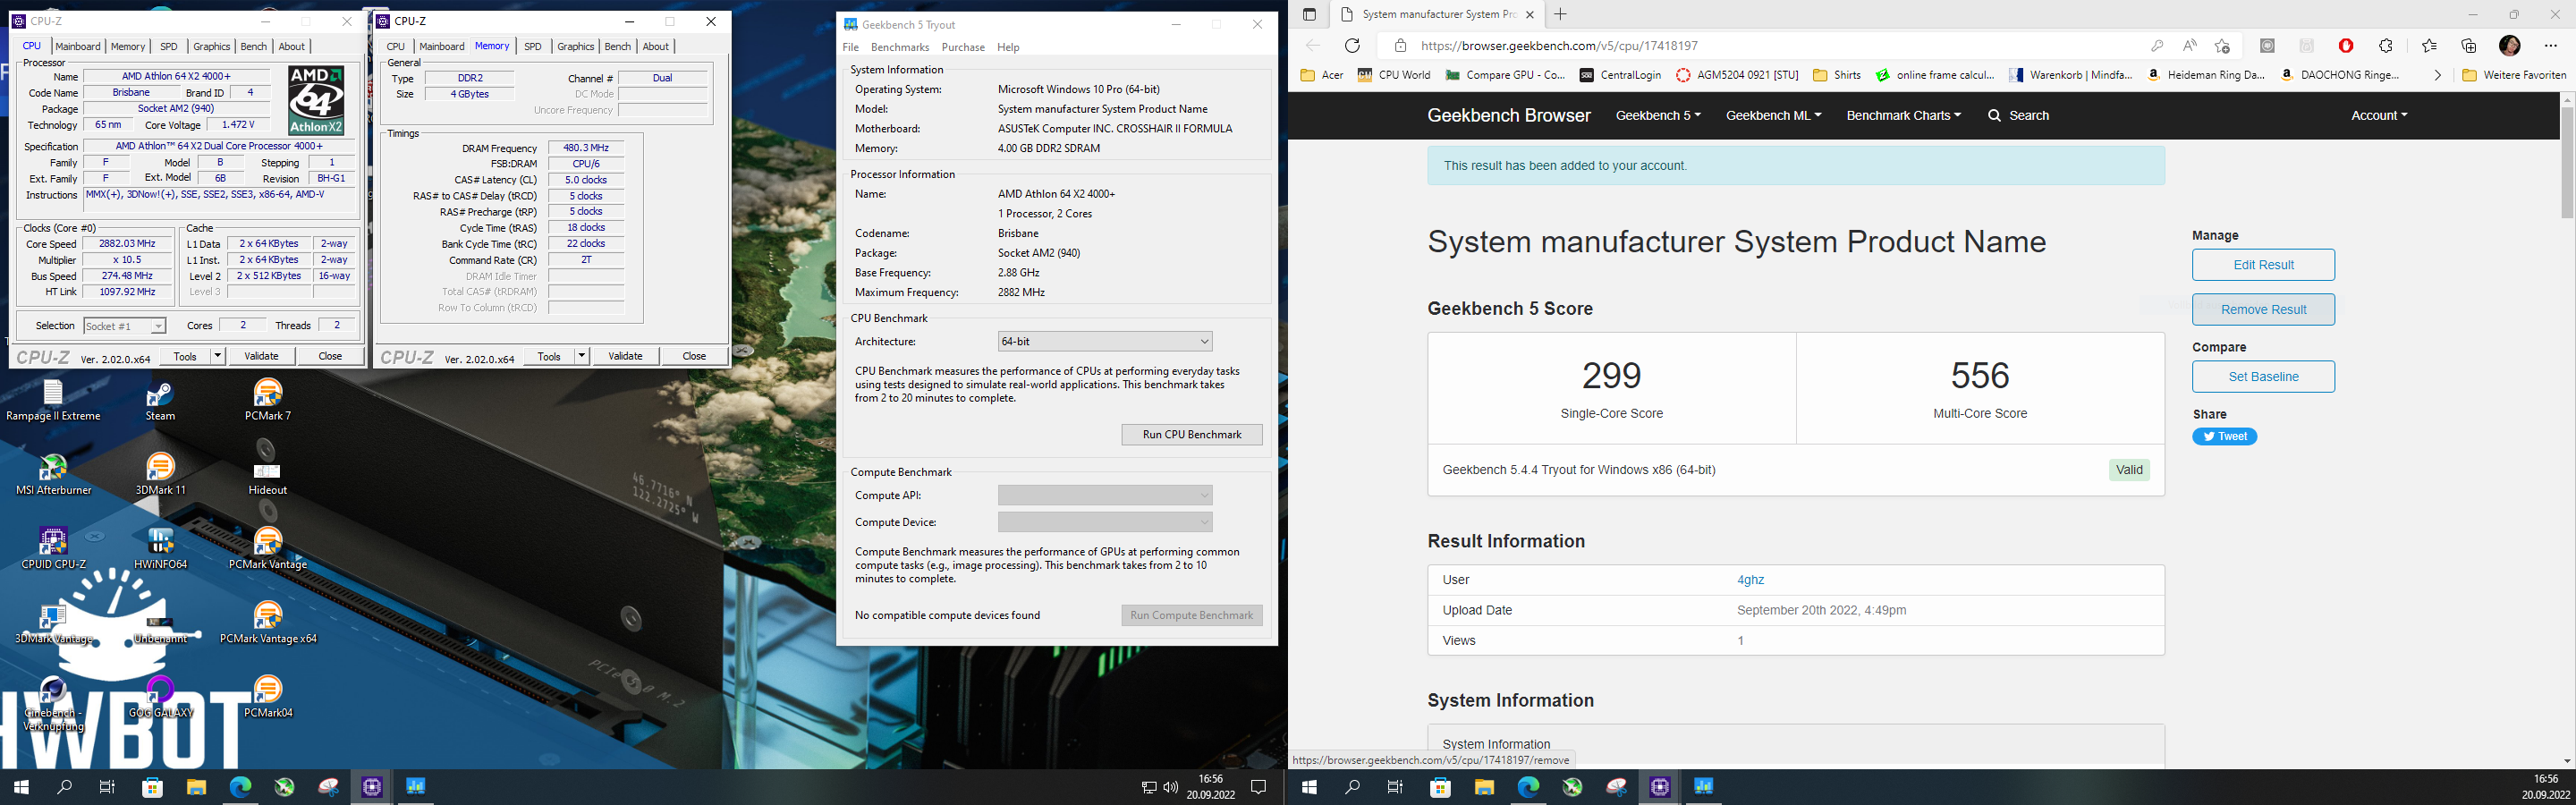Viewport: 2576px width, 805px height.
Task: Switch to Mainboard tab in left CPU-Z window
Action: 78,46
